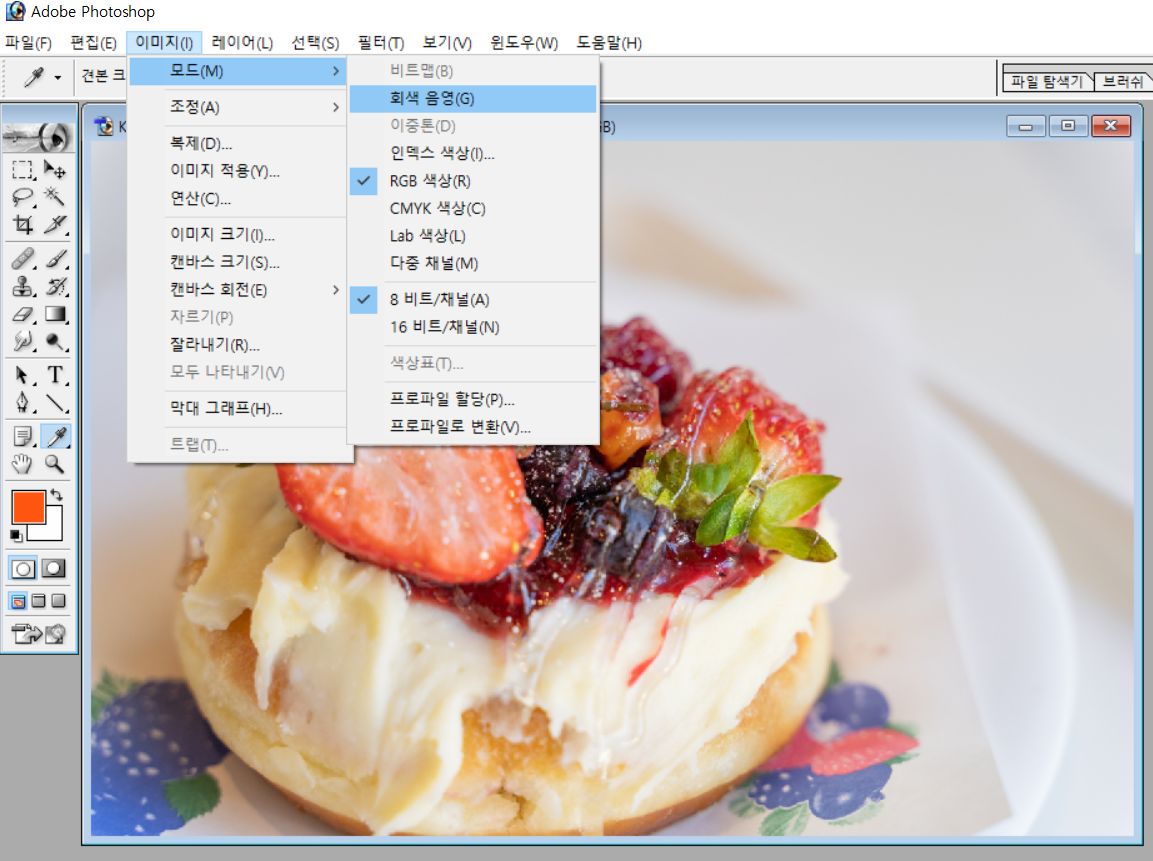Open the 윈도우(W) menu

coord(524,43)
